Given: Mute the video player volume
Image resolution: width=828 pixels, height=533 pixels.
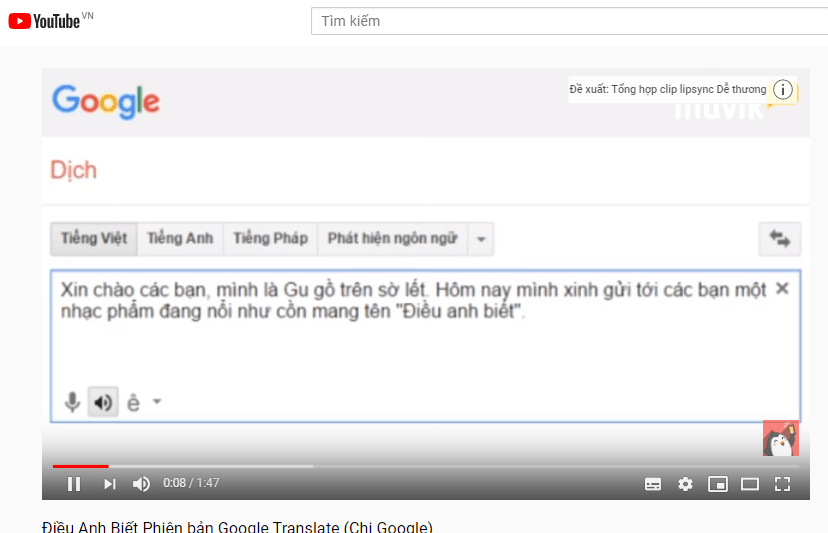Looking at the screenshot, I should (141, 484).
